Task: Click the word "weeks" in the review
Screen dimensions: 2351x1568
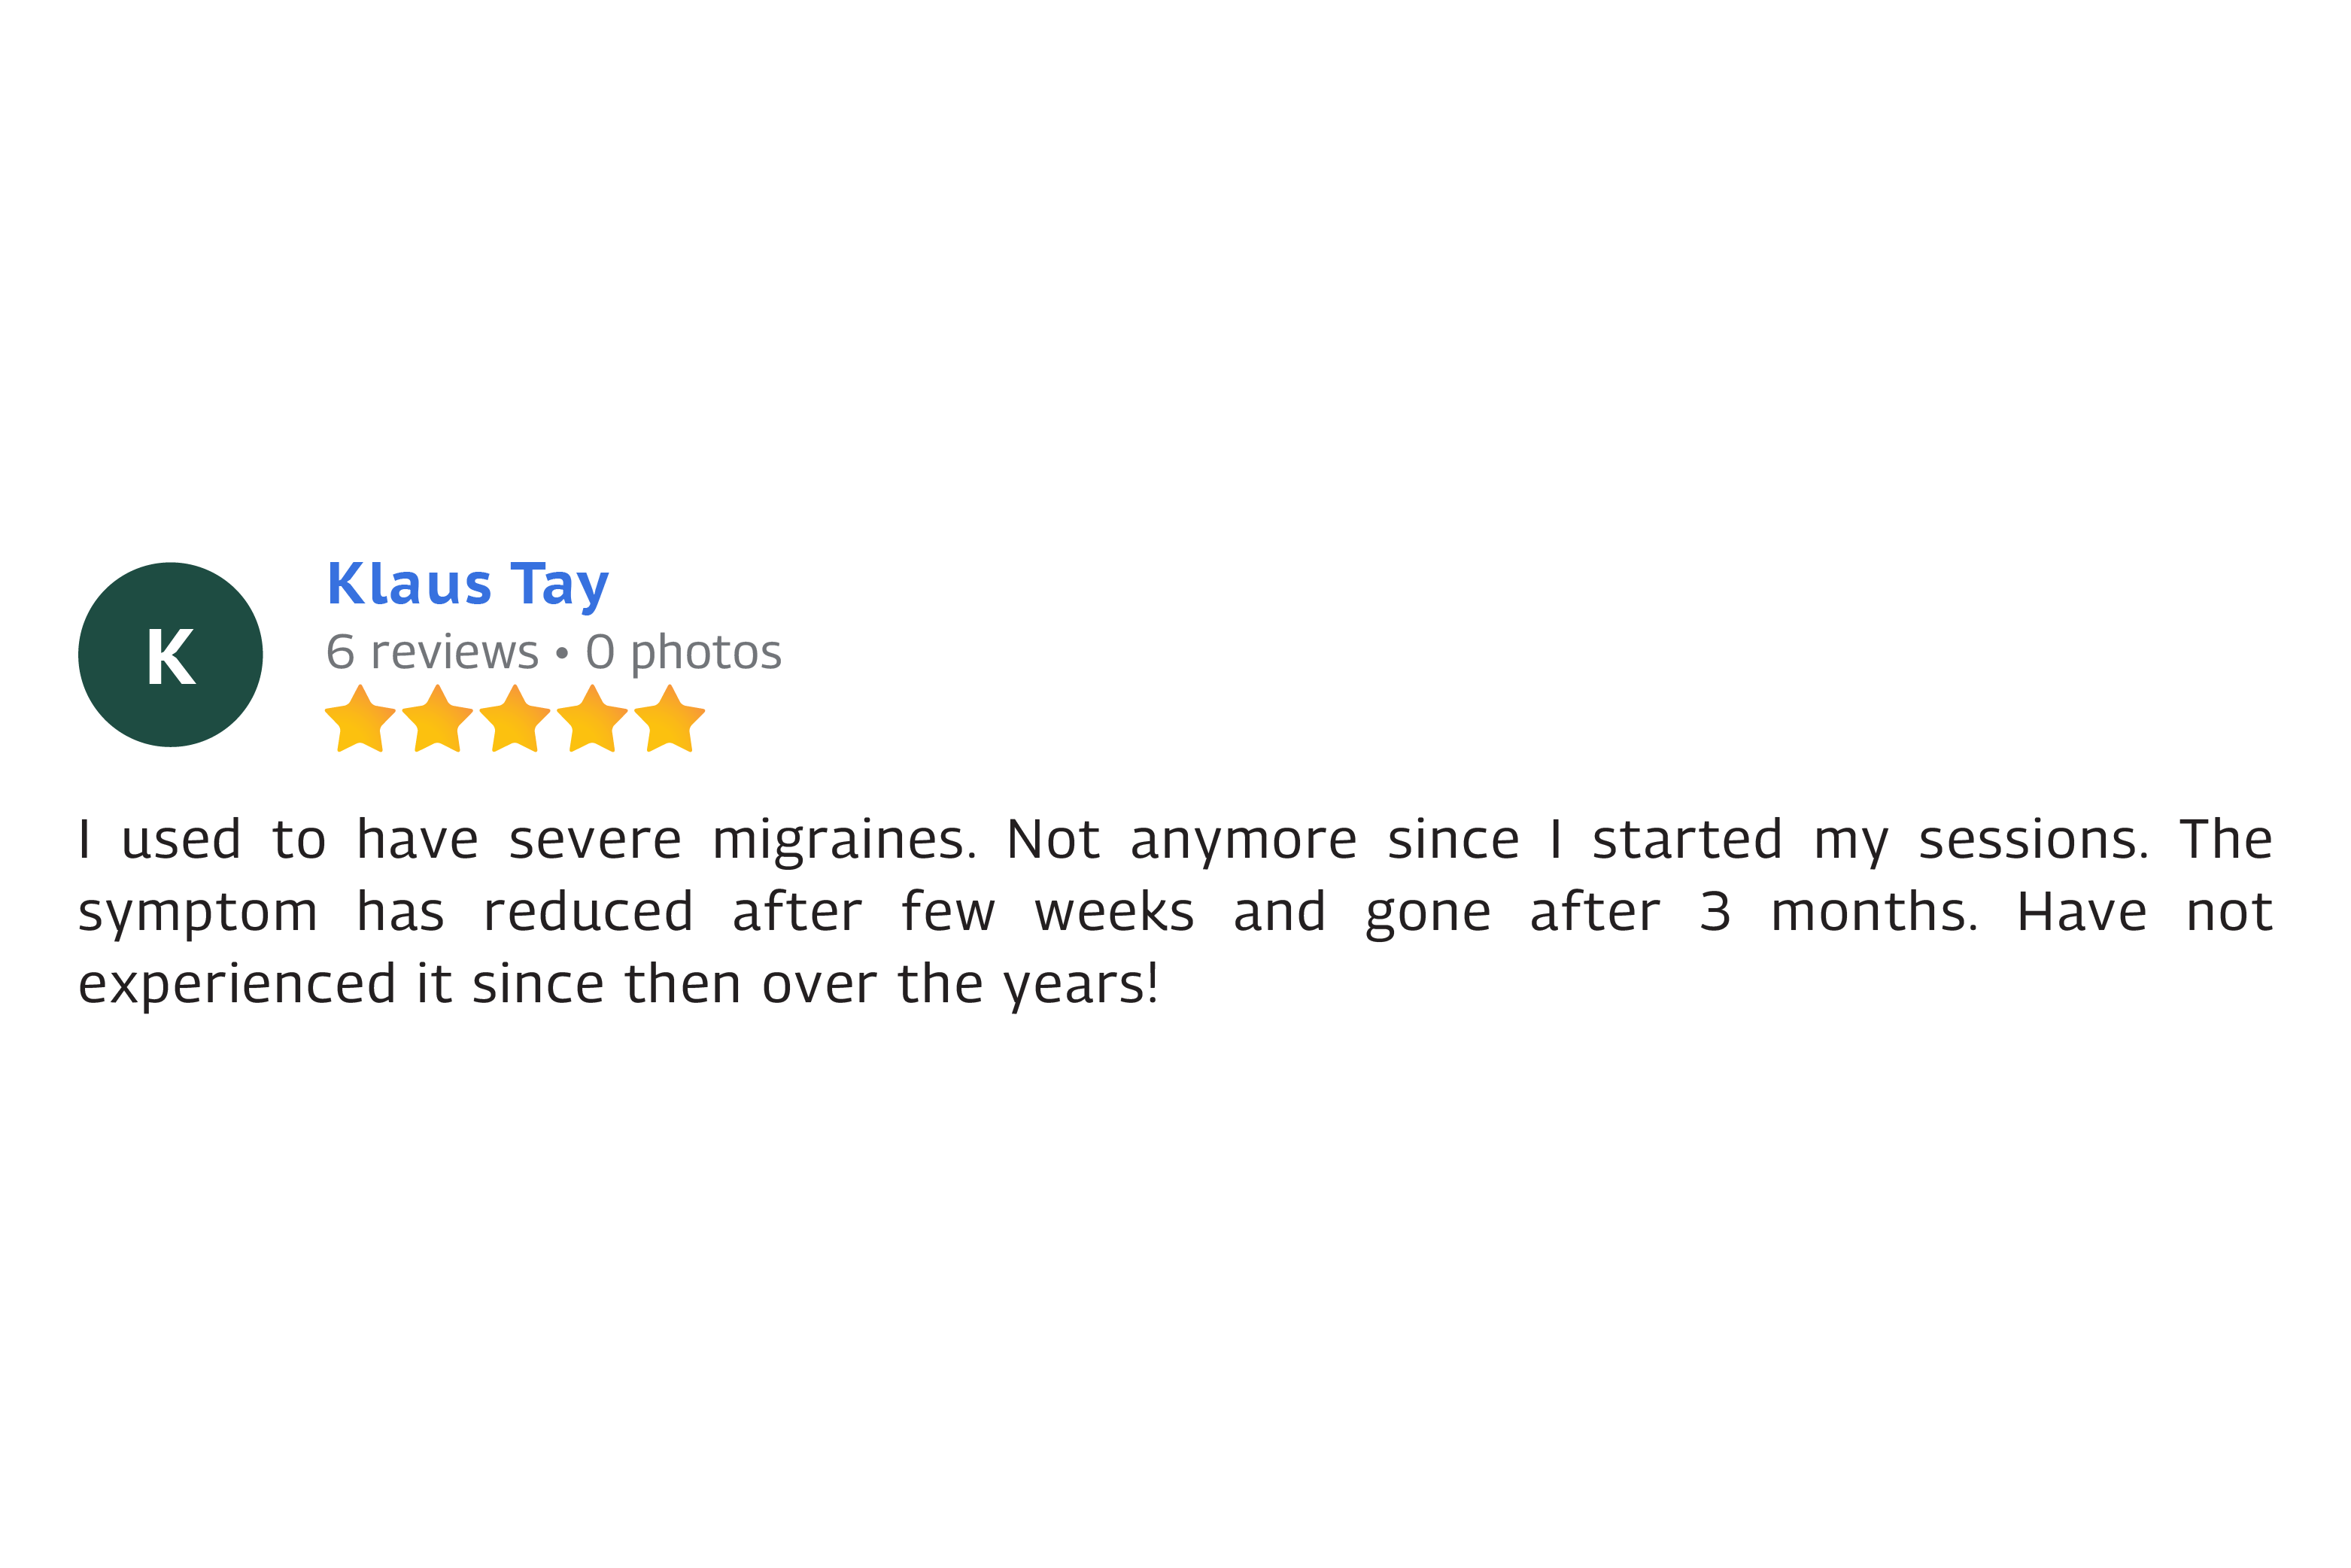Action: pos(1114,913)
